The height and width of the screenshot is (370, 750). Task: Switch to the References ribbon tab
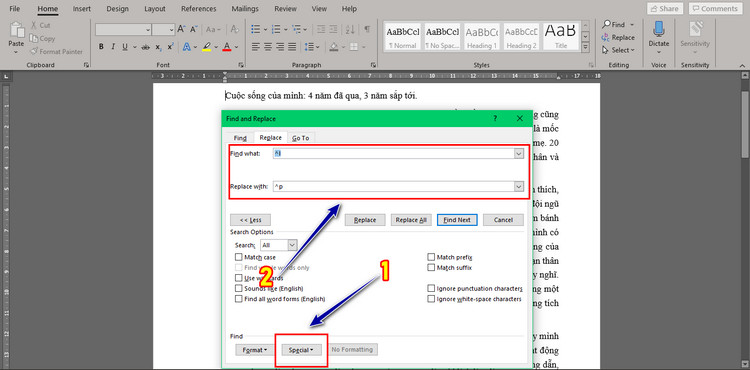199,9
